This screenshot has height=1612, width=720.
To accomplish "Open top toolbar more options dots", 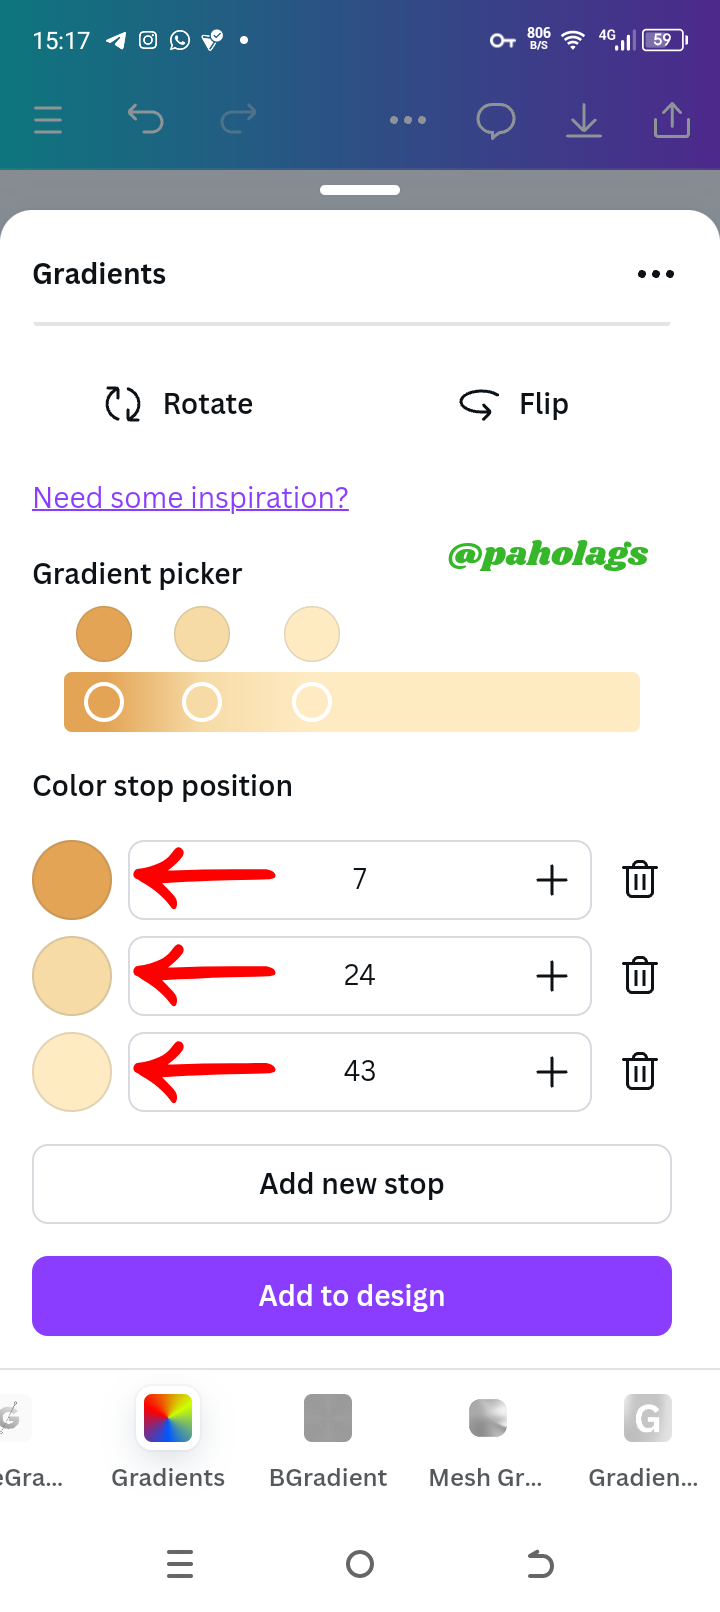I will [x=408, y=120].
